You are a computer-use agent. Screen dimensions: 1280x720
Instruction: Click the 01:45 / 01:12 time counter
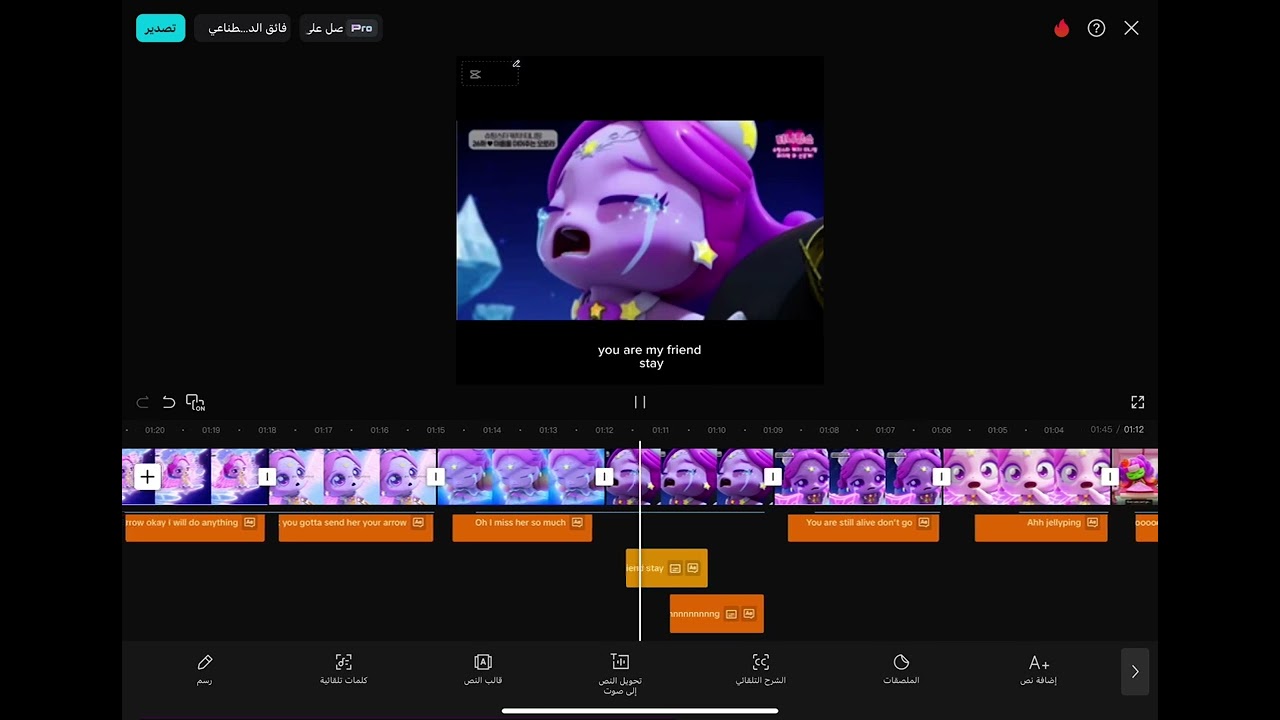pos(1117,430)
